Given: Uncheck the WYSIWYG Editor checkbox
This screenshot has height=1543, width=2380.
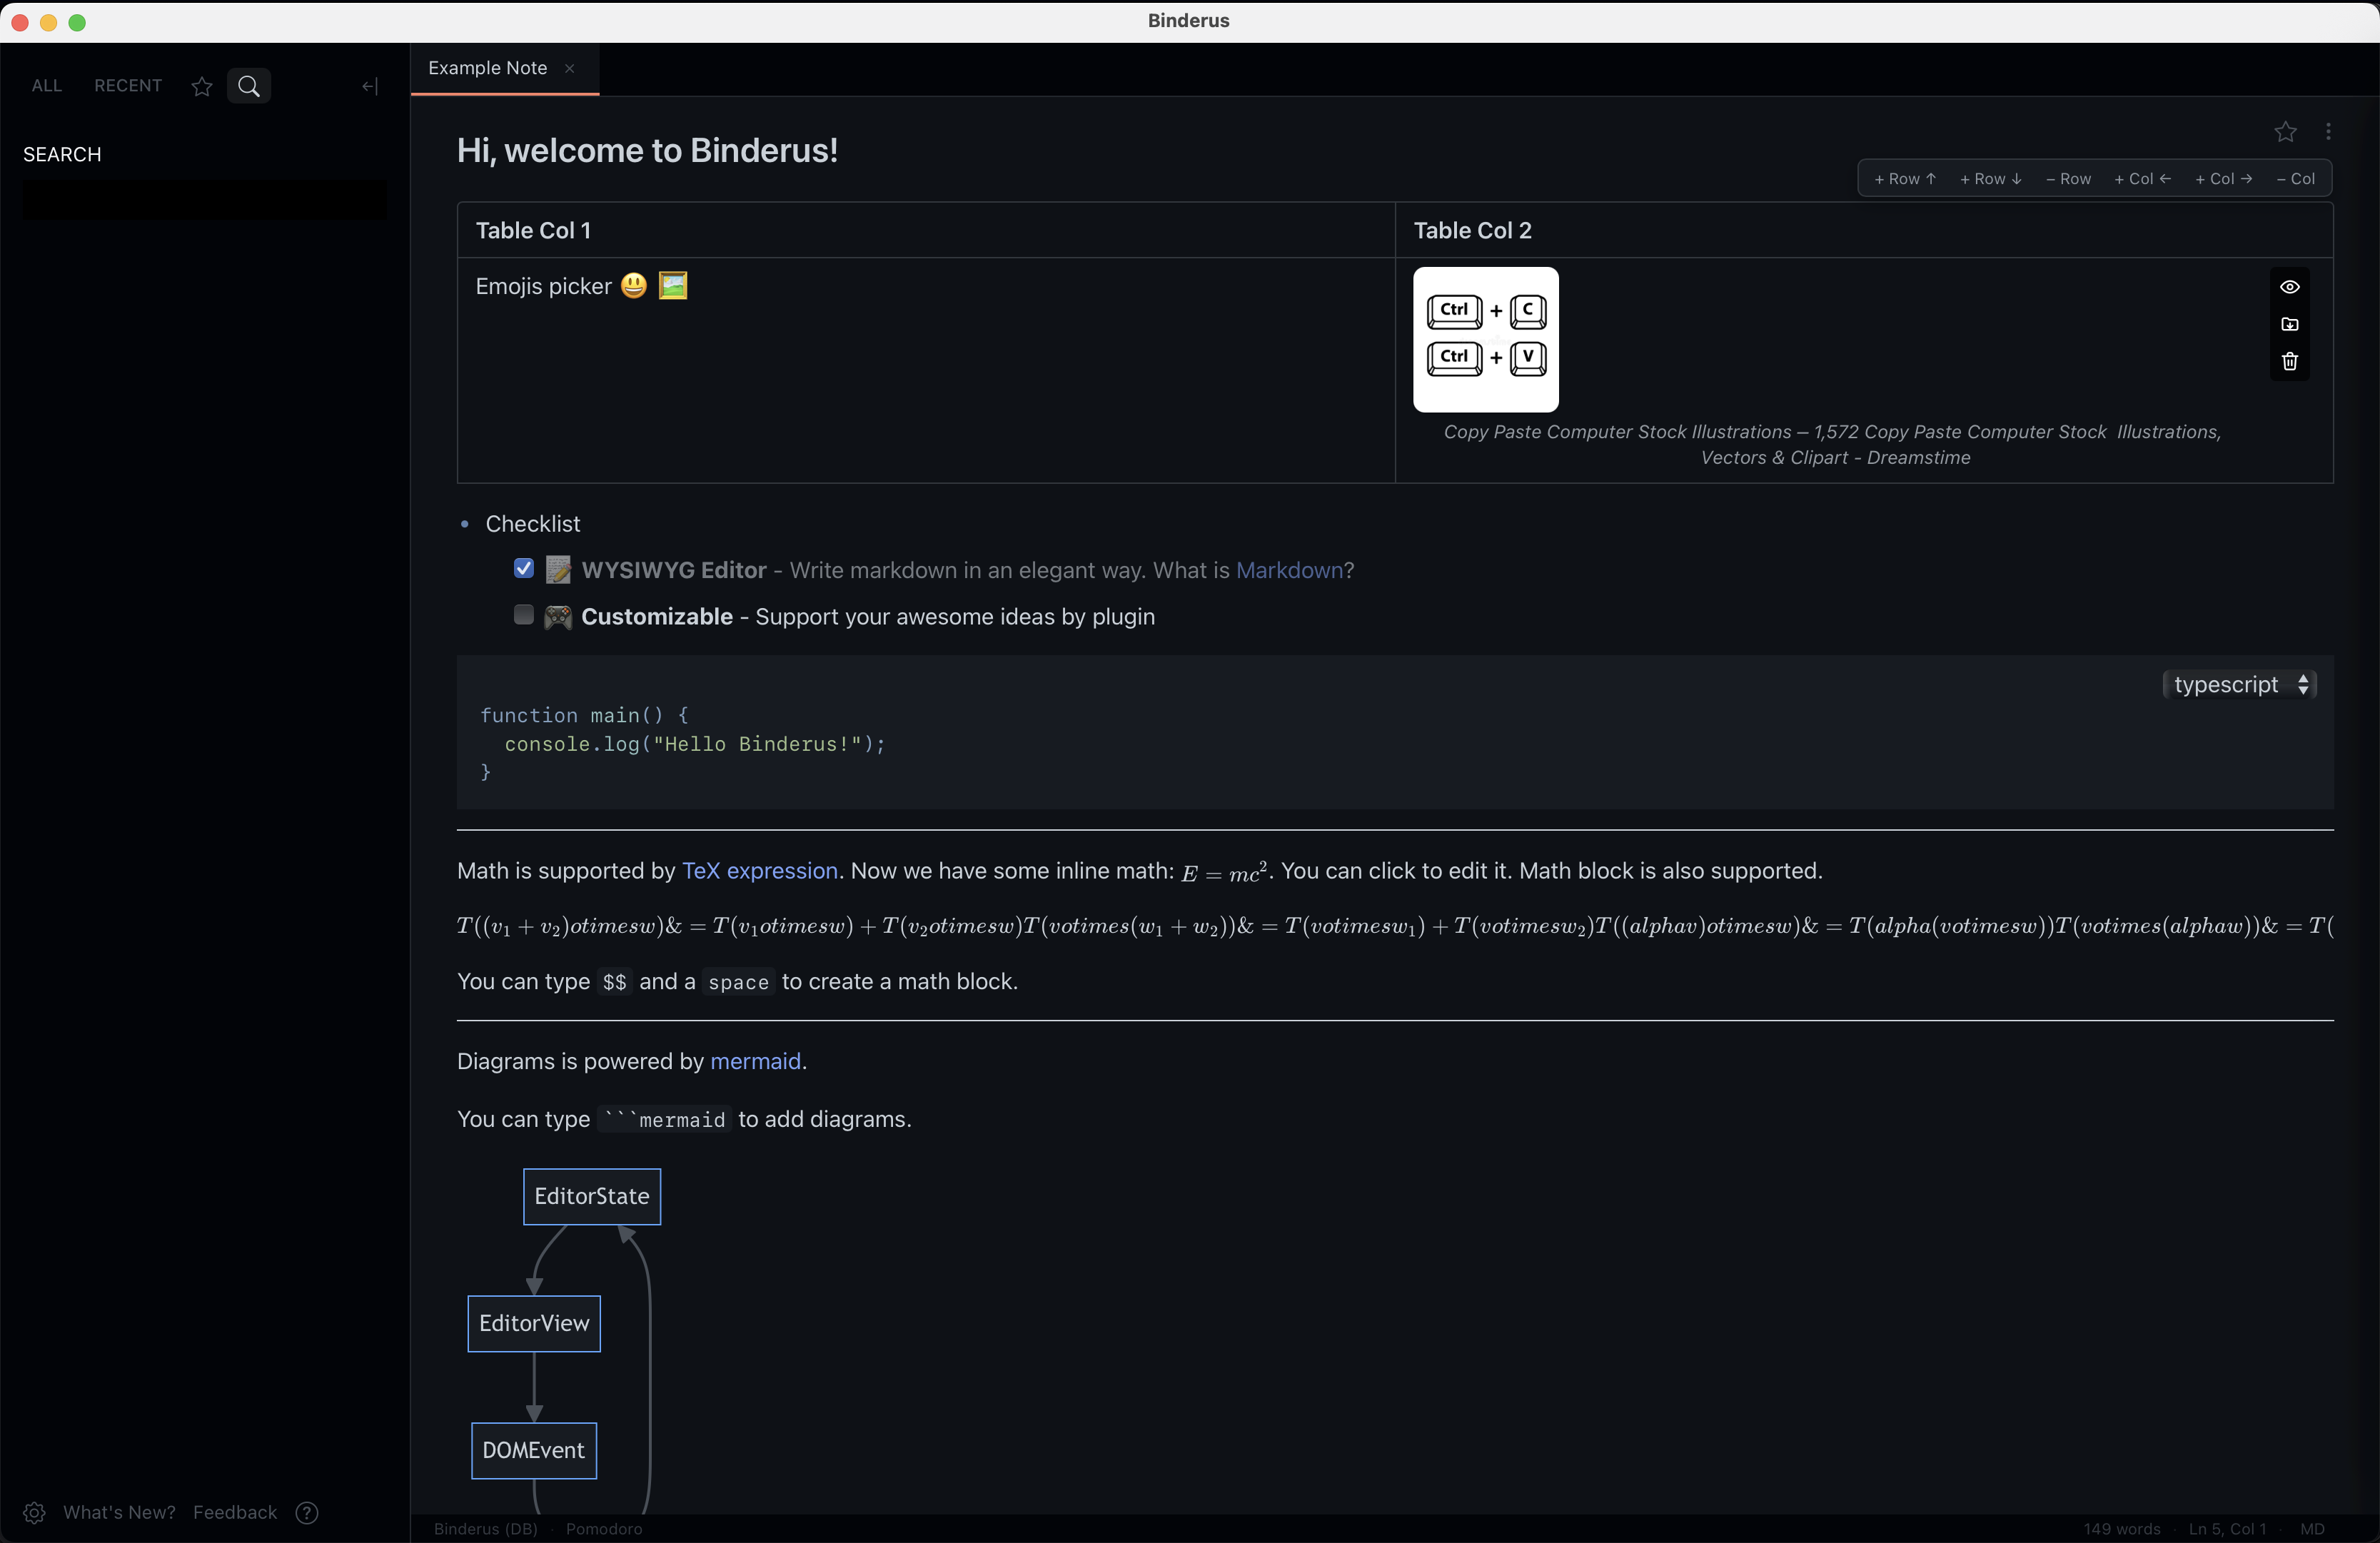Looking at the screenshot, I should coord(524,568).
